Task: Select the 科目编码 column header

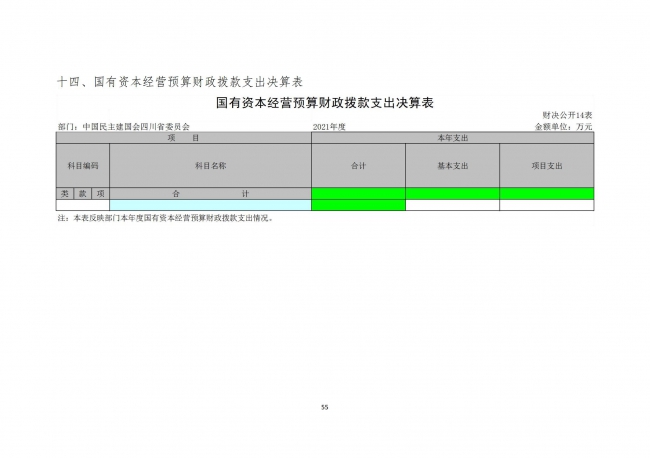Action: click(x=82, y=165)
